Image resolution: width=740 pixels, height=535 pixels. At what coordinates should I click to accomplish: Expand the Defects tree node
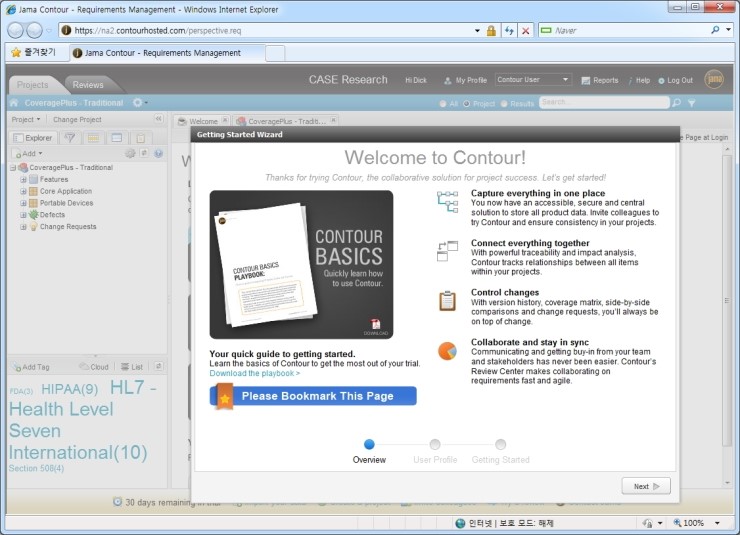pyautogui.click(x=23, y=215)
